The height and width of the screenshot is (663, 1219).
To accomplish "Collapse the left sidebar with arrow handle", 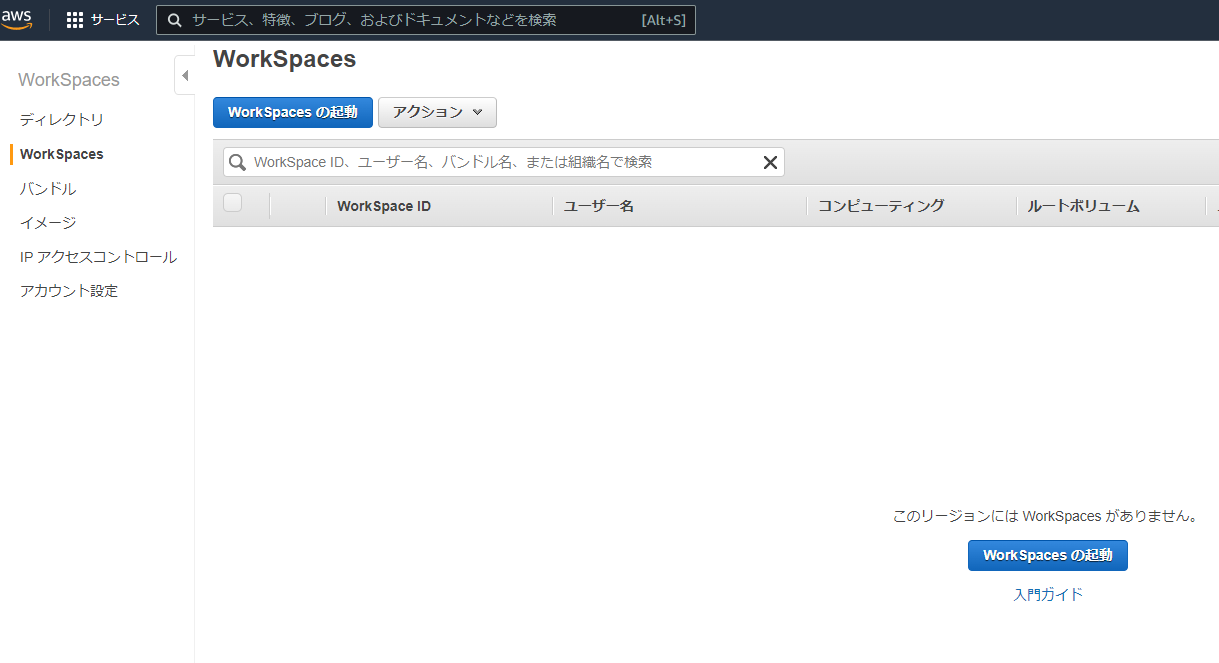I will tap(185, 76).
